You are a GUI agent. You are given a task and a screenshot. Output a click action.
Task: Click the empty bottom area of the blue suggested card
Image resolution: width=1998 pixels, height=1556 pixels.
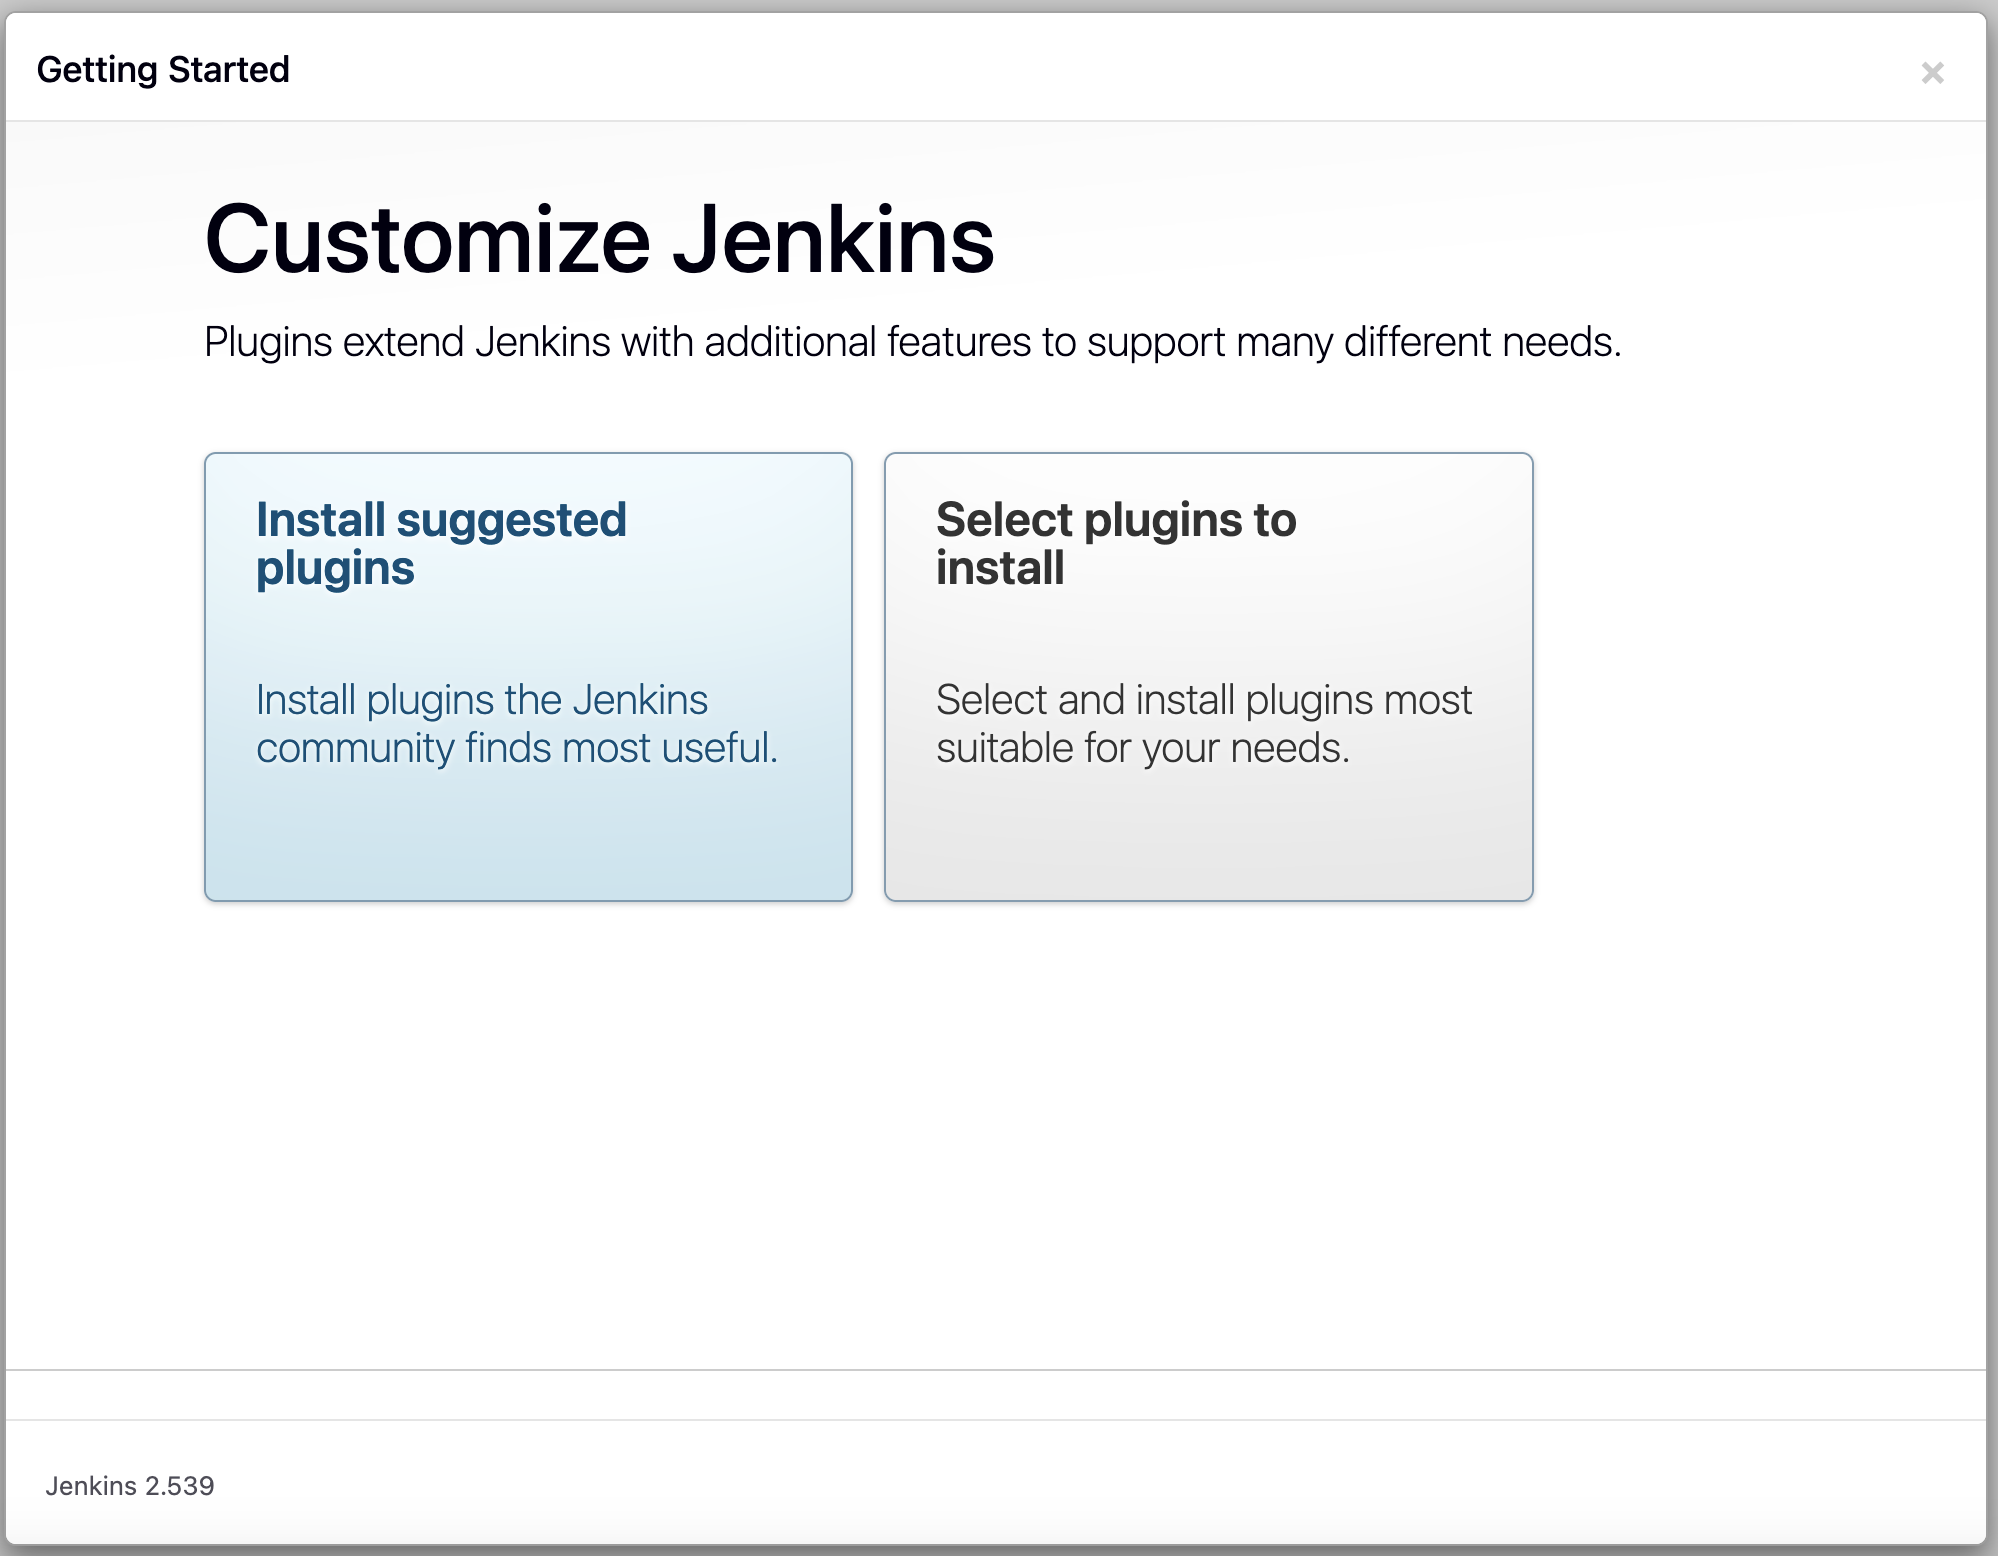pos(528,845)
